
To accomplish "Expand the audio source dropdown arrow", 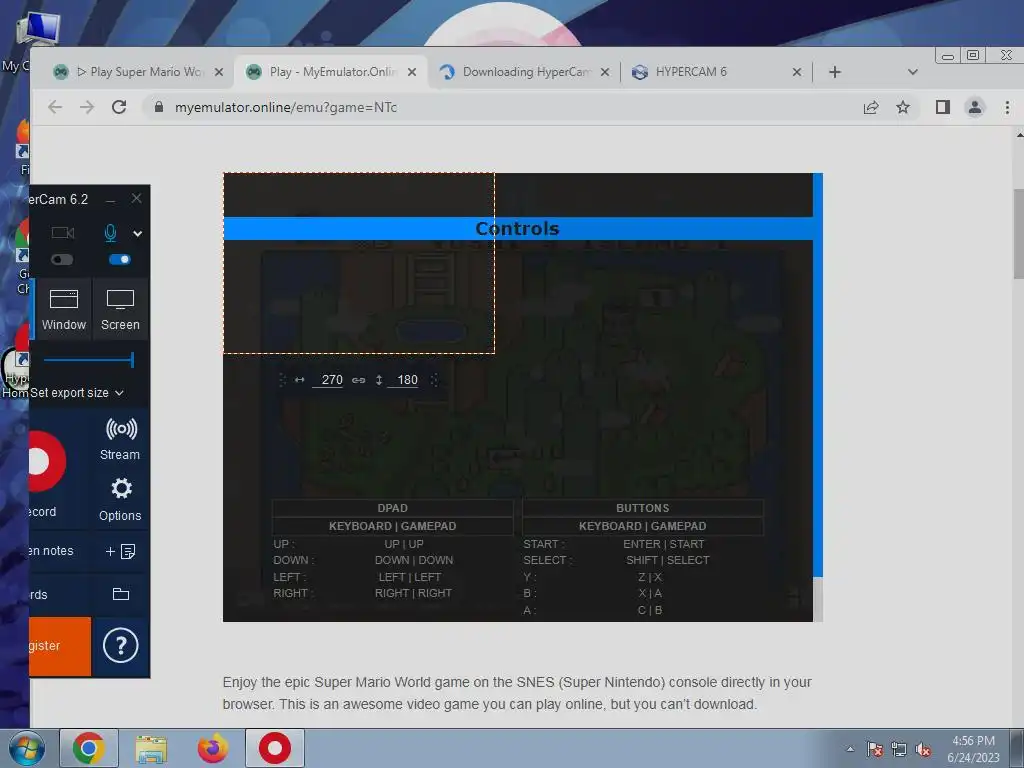I will tap(137, 234).
